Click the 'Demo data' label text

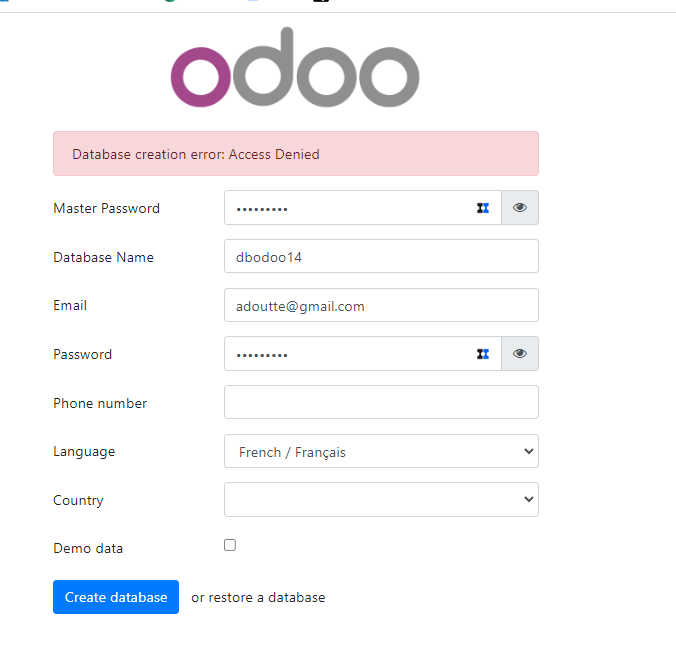(x=88, y=549)
